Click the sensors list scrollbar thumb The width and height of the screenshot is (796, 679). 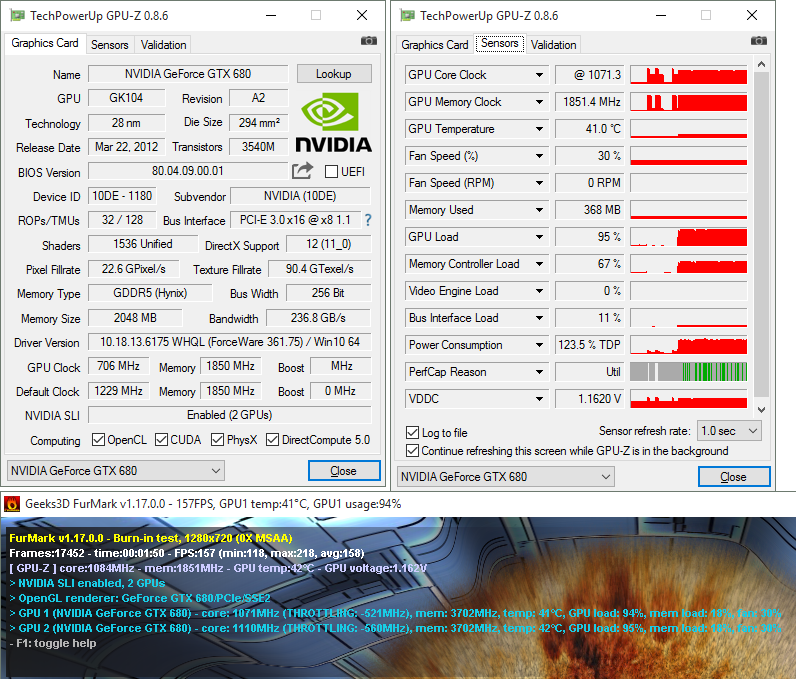761,234
